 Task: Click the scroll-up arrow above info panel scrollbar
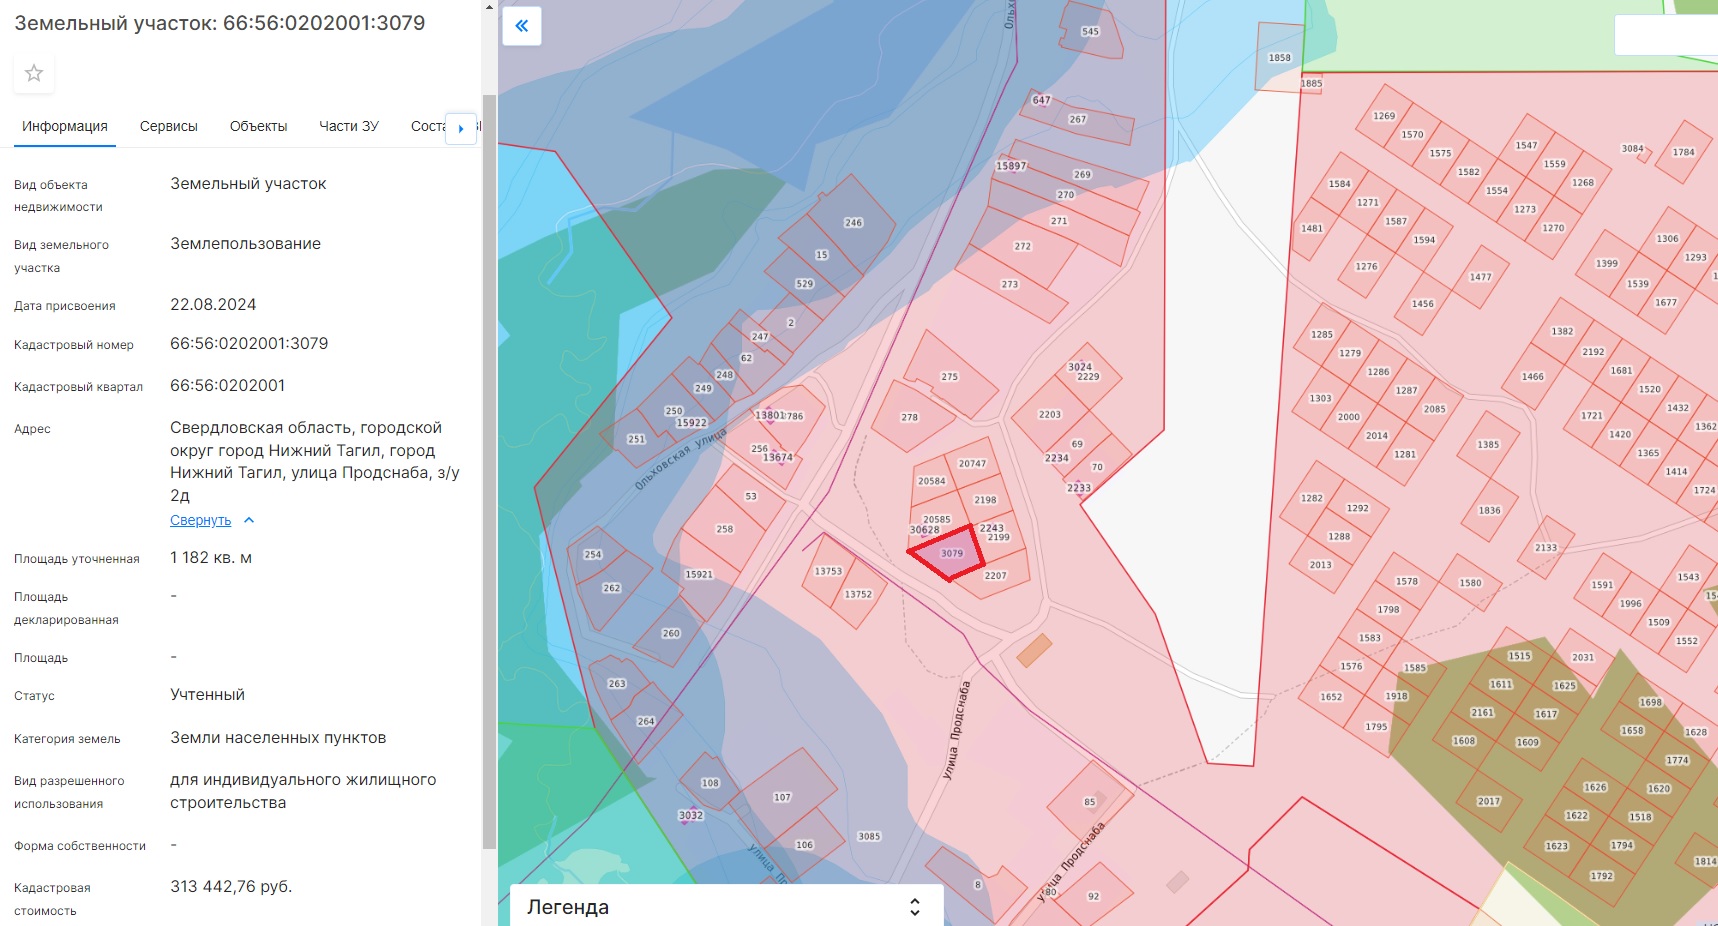click(489, 7)
